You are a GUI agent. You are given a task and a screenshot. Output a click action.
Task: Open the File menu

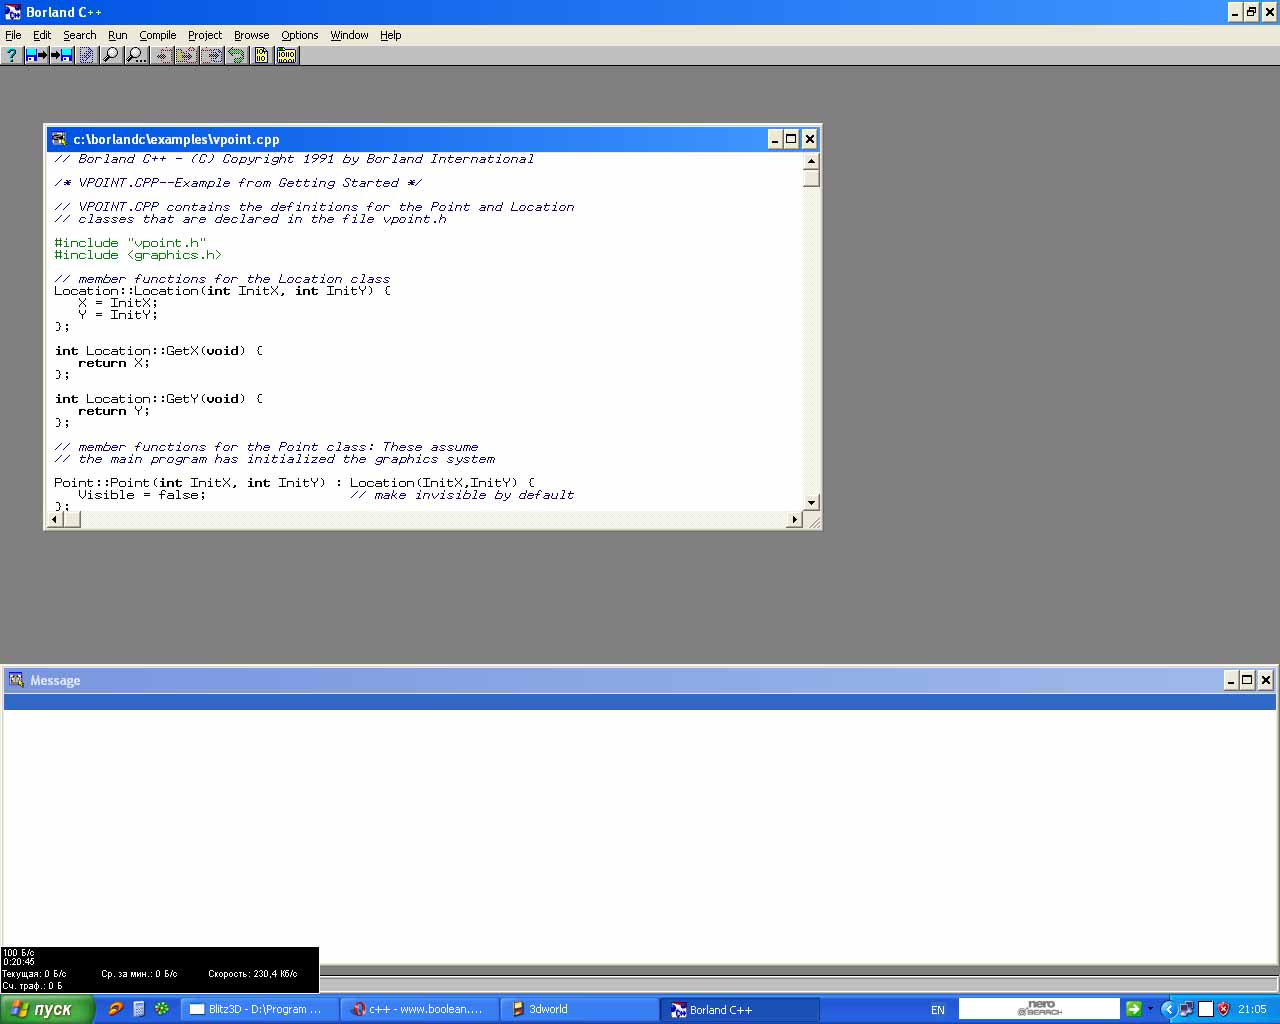click(13, 35)
